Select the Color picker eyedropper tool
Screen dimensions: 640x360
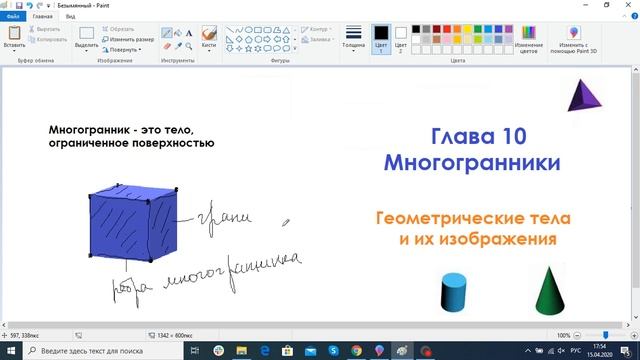tap(178, 46)
